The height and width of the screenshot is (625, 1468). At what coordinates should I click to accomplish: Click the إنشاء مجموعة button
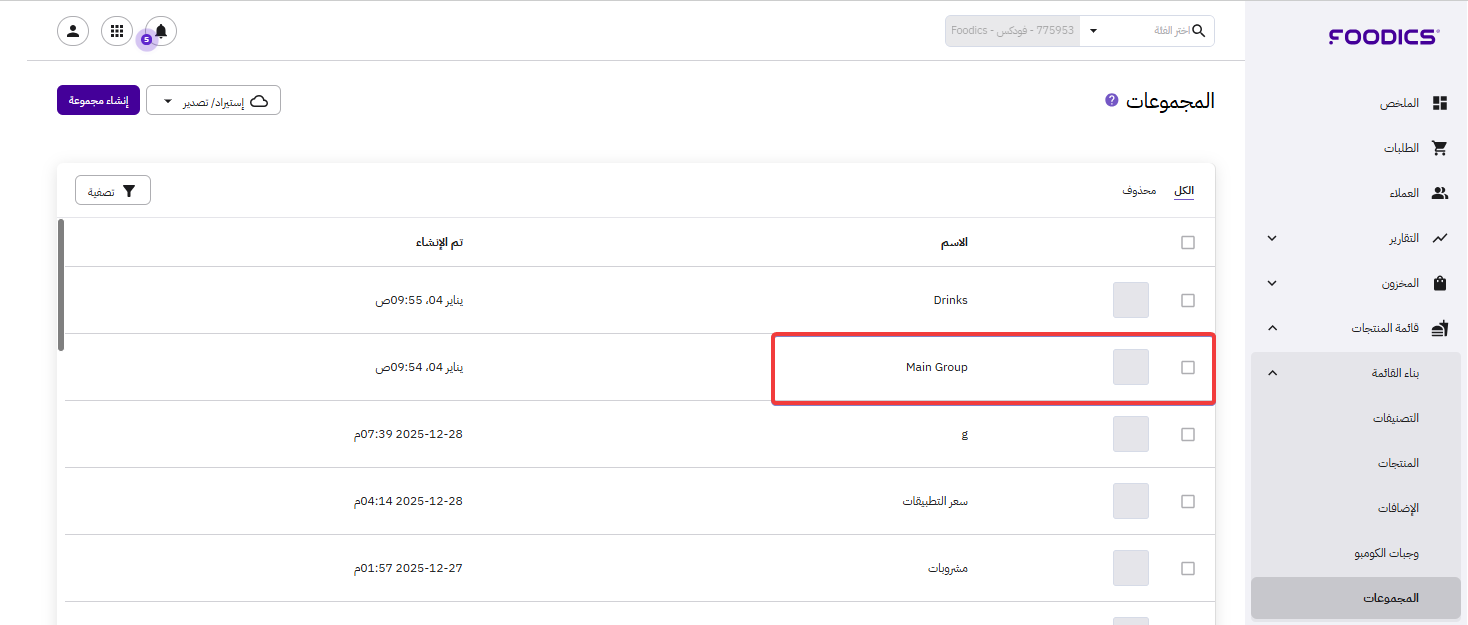pos(98,101)
